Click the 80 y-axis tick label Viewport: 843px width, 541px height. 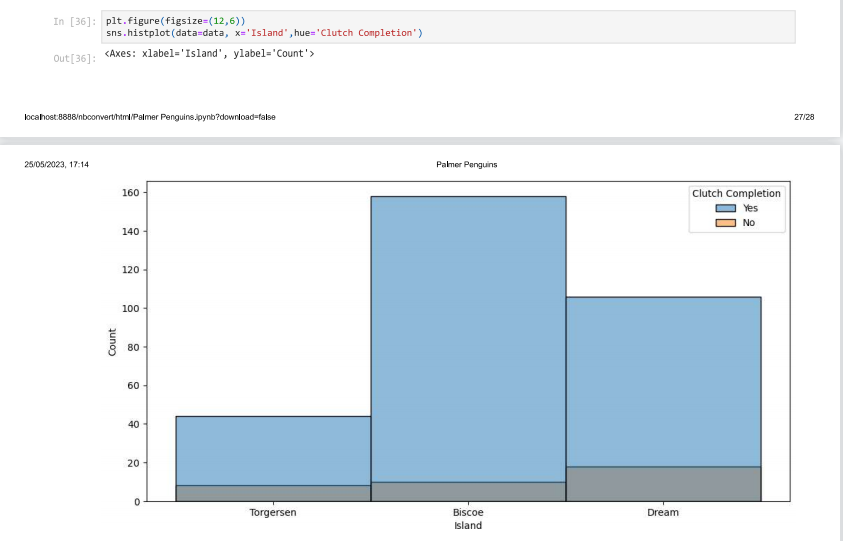click(133, 347)
